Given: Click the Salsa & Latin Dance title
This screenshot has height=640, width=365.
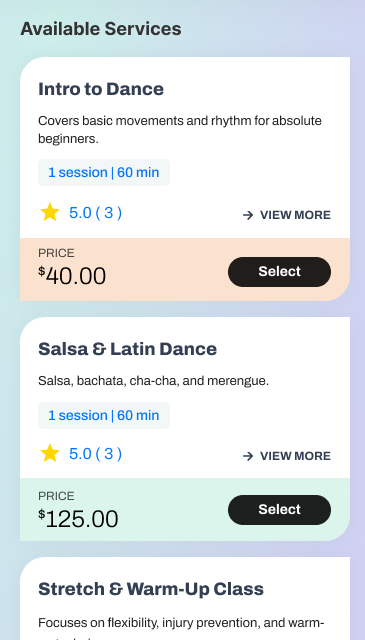Looking at the screenshot, I should click(127, 349).
